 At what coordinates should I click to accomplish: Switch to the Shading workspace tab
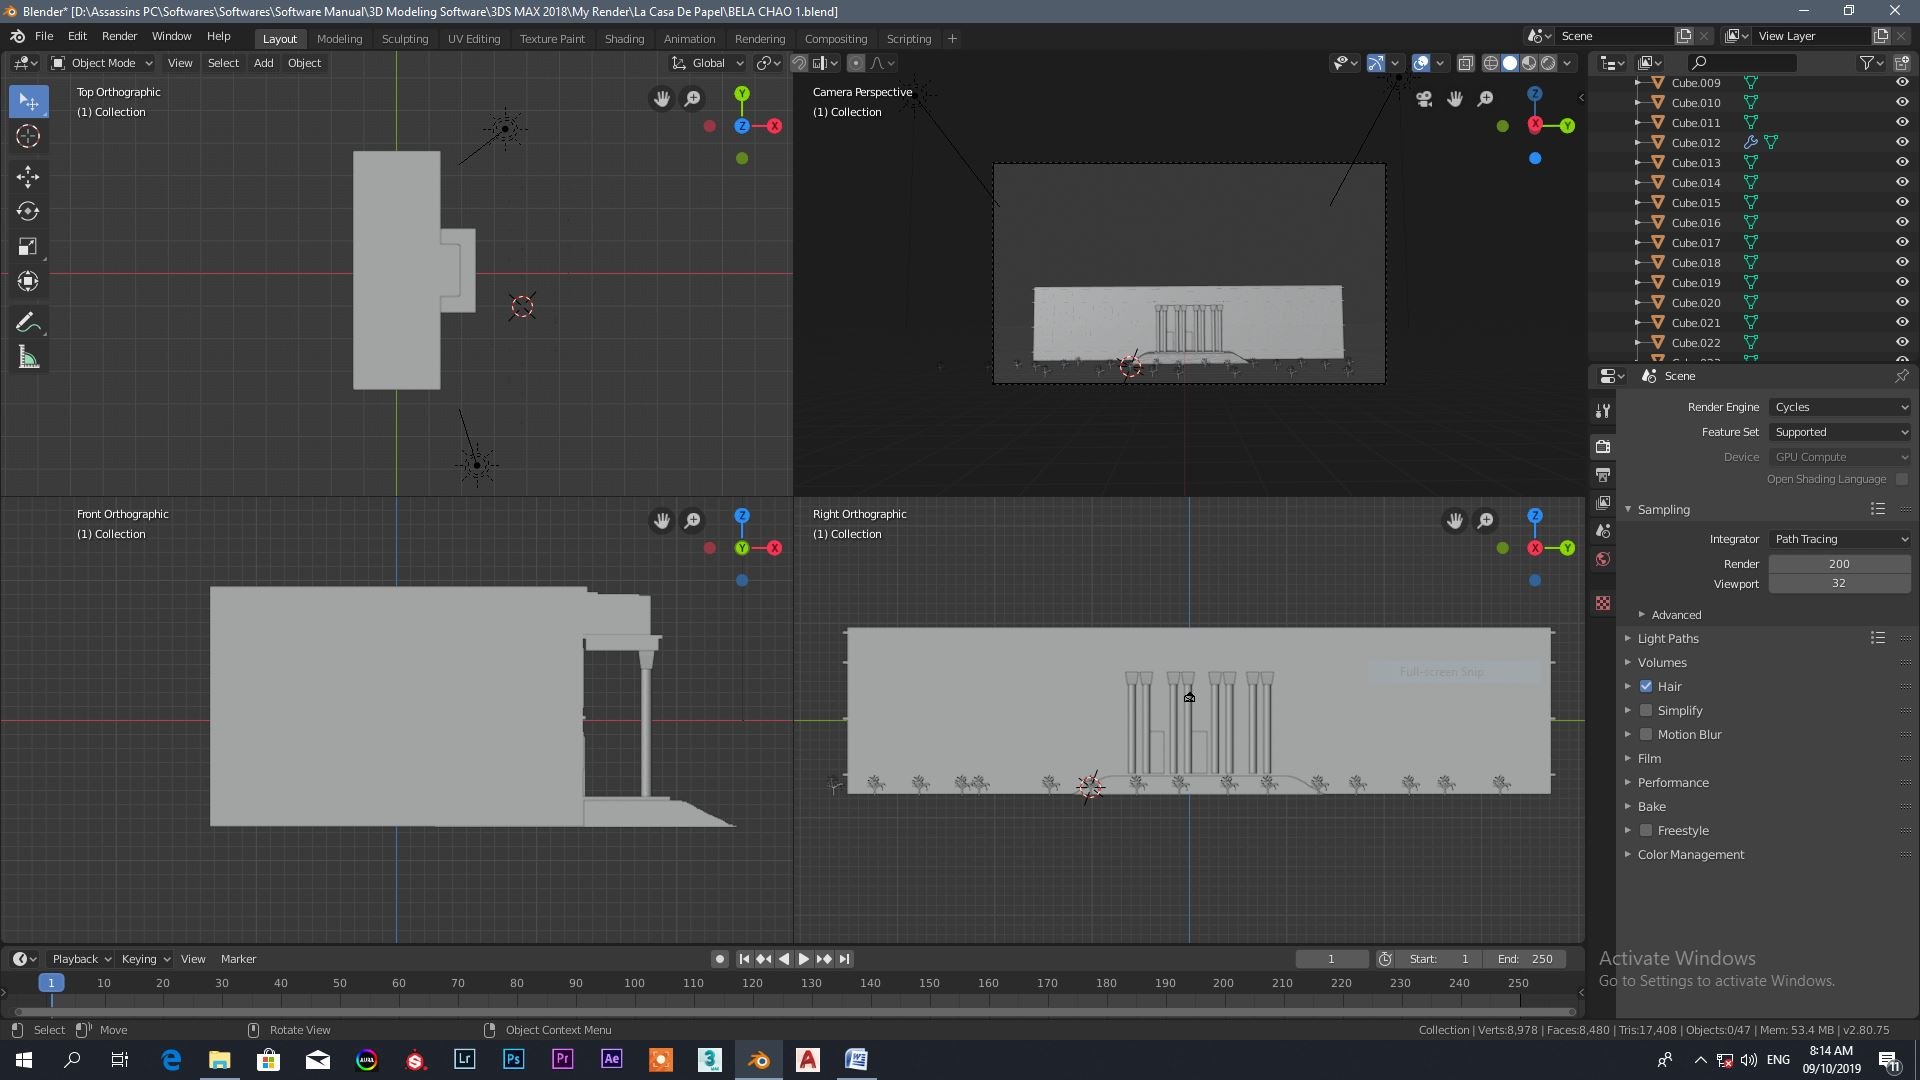click(624, 39)
